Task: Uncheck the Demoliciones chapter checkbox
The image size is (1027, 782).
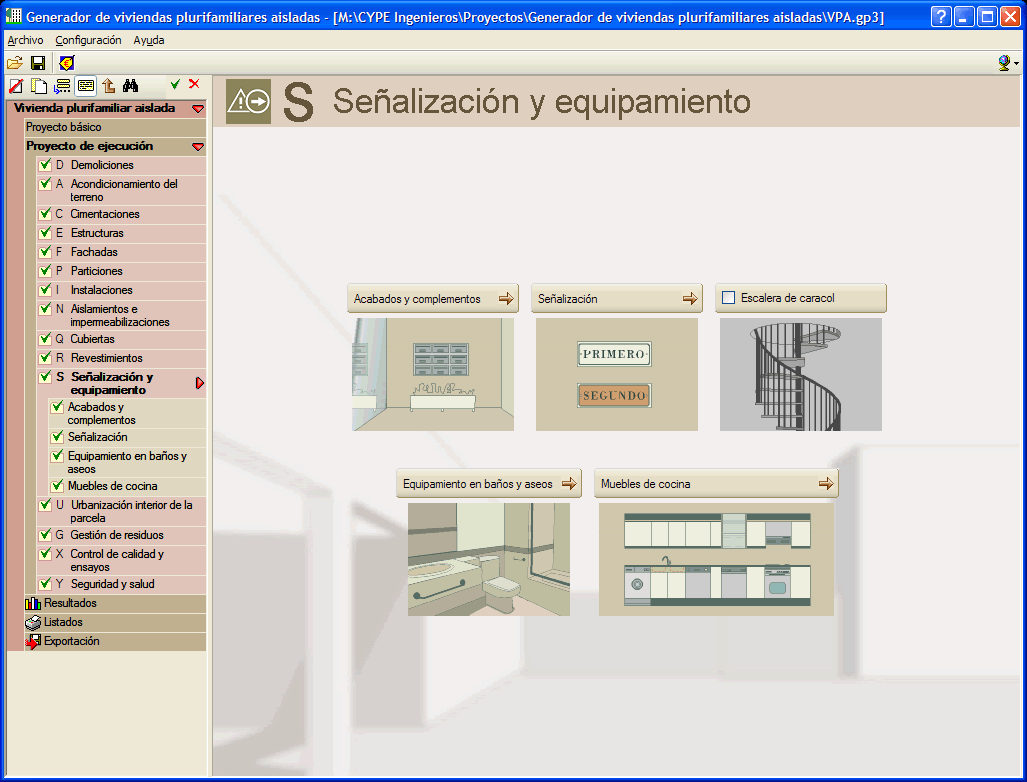Action: (45, 165)
